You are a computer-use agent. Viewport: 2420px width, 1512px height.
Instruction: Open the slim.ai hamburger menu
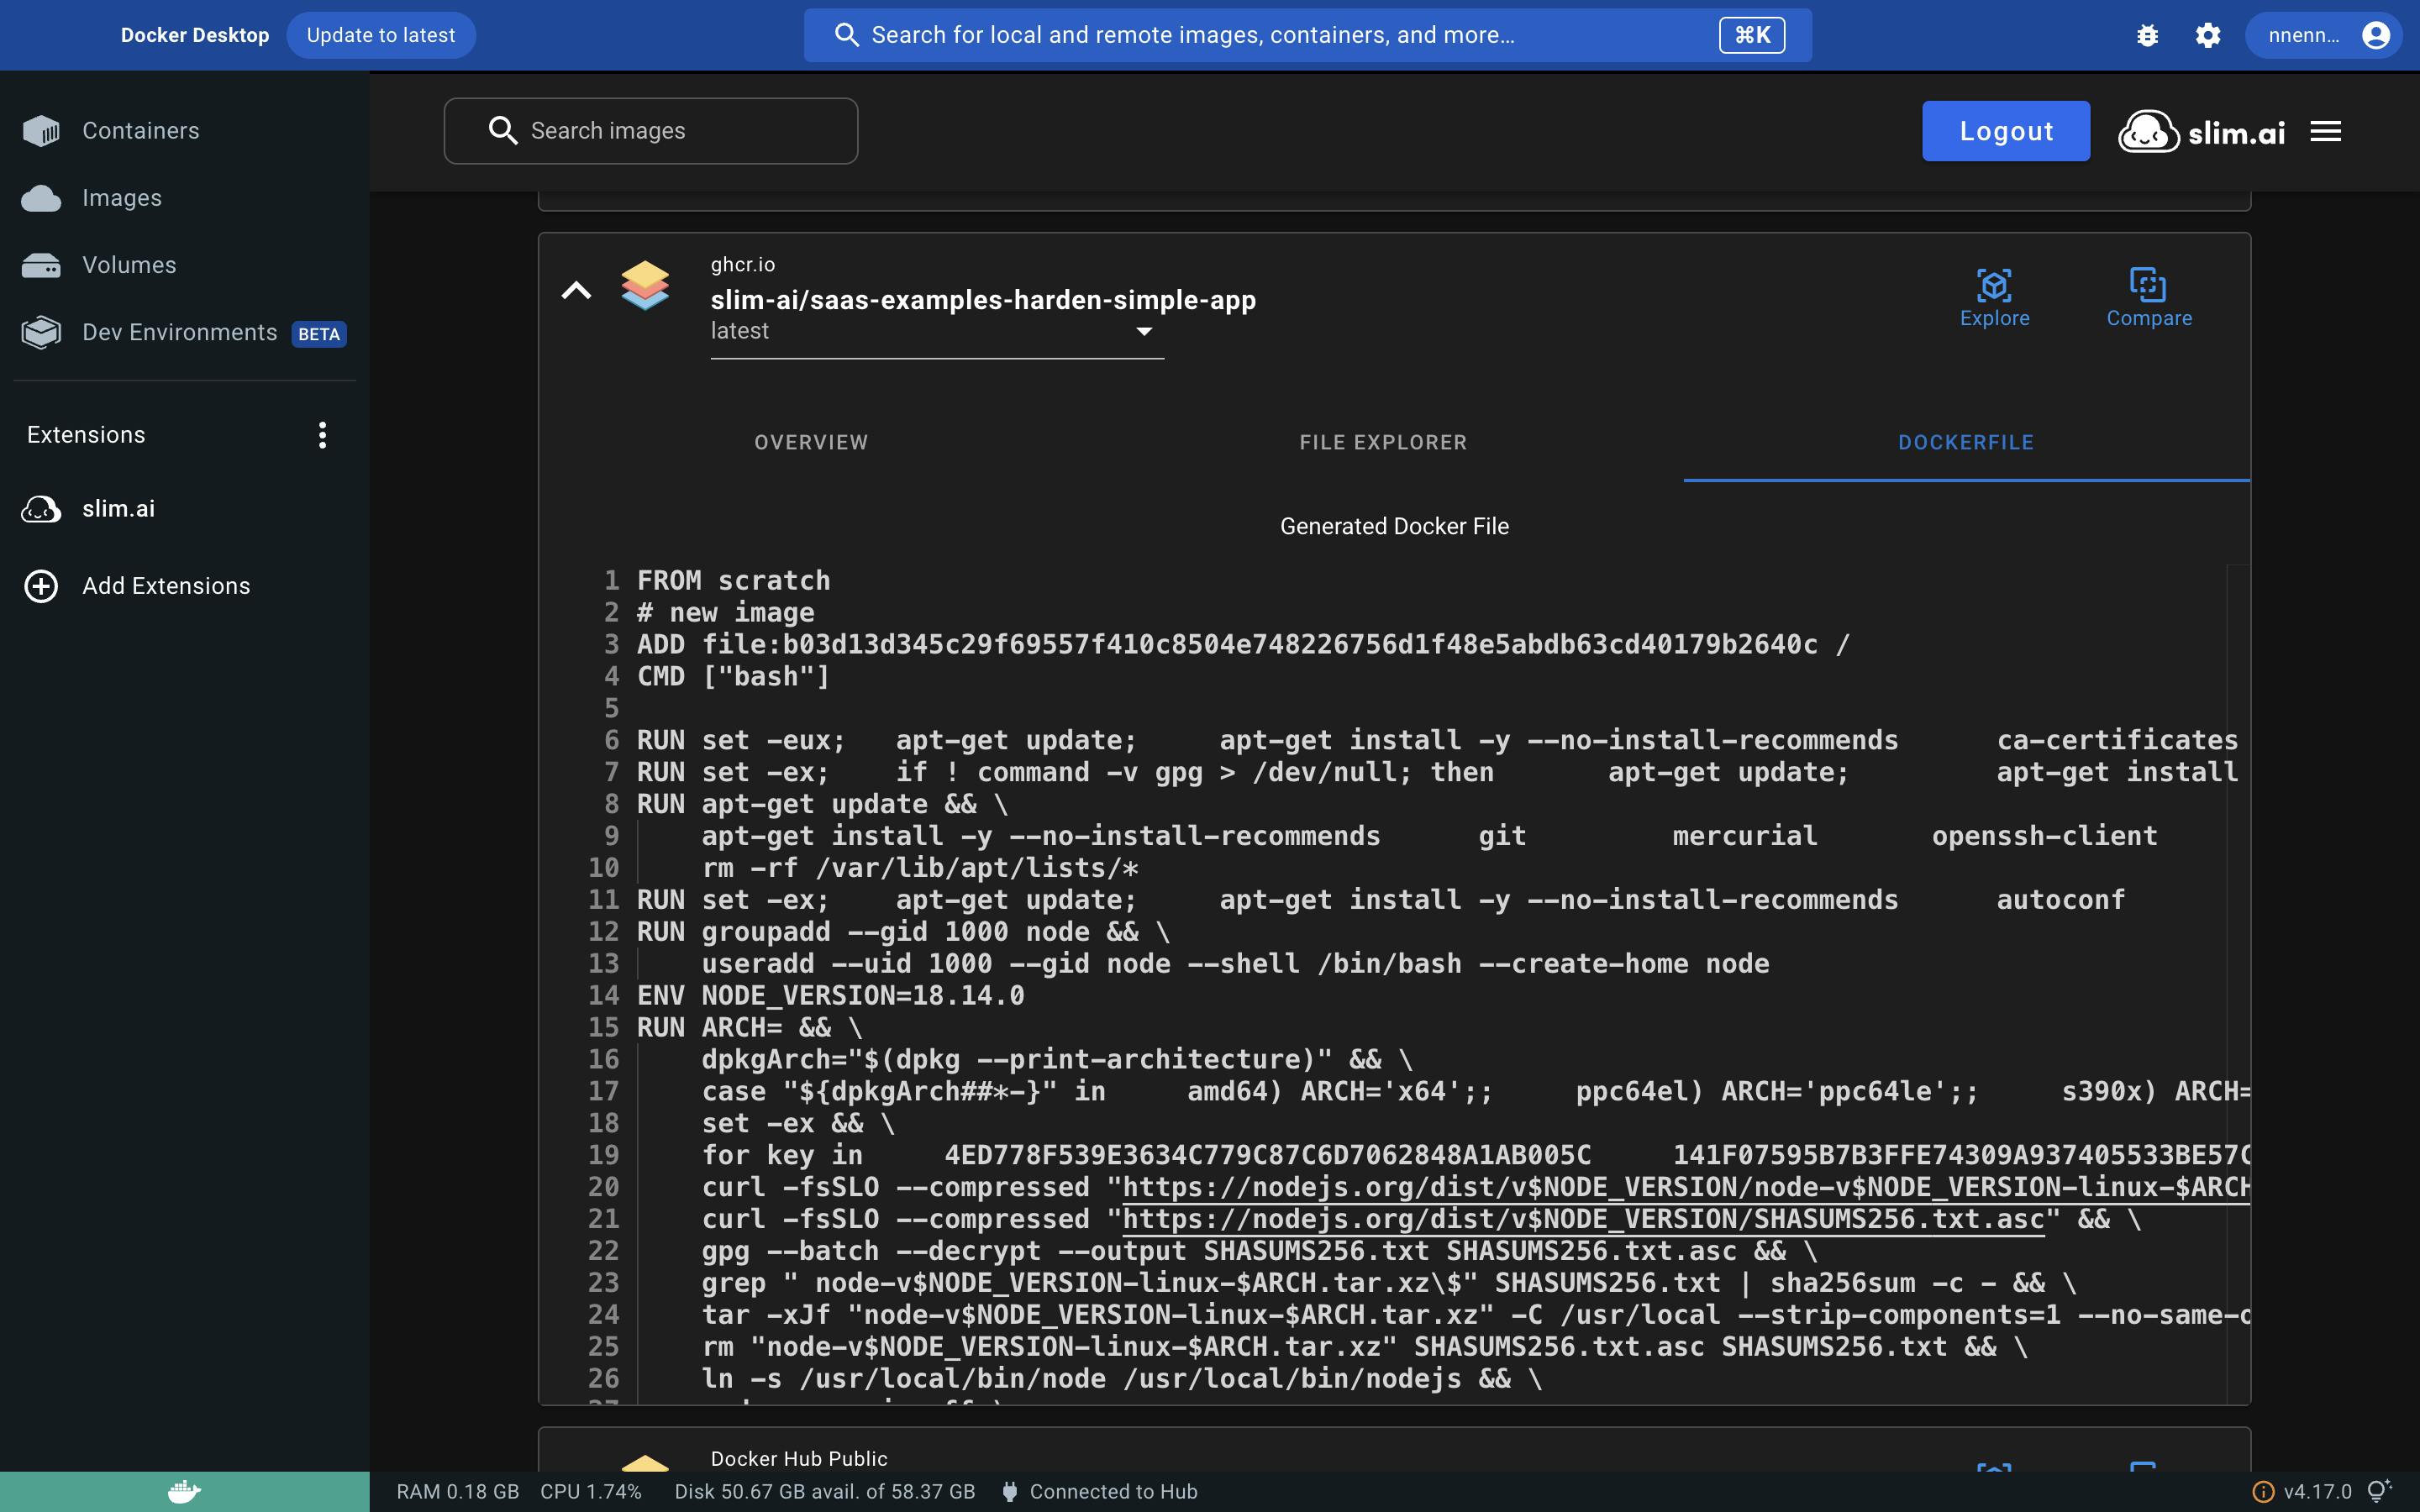(2325, 132)
